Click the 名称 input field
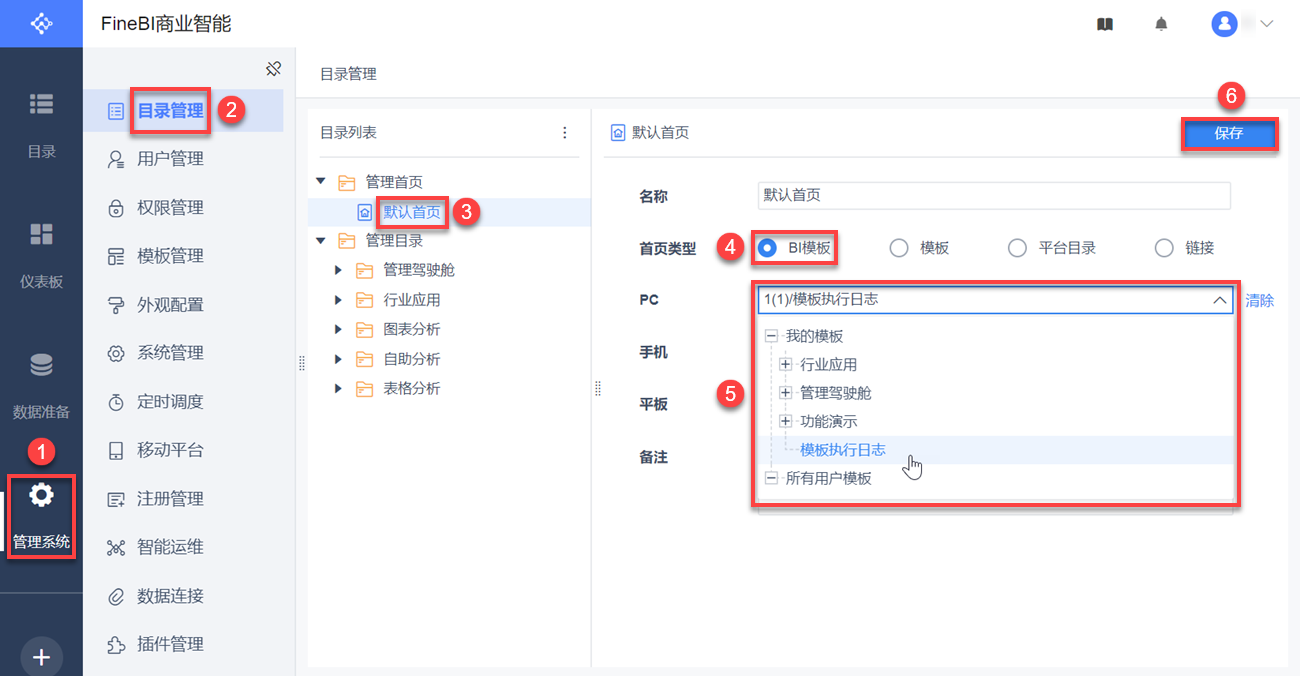The image size is (1300, 676). [994, 196]
